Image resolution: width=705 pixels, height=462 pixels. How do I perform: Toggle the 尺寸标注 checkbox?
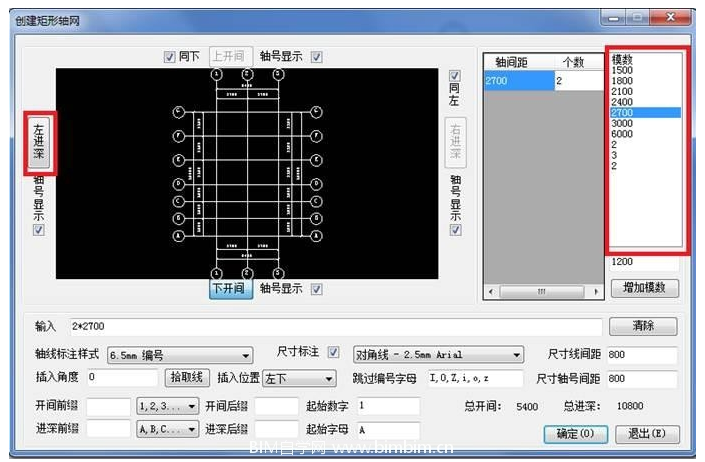(x=333, y=352)
